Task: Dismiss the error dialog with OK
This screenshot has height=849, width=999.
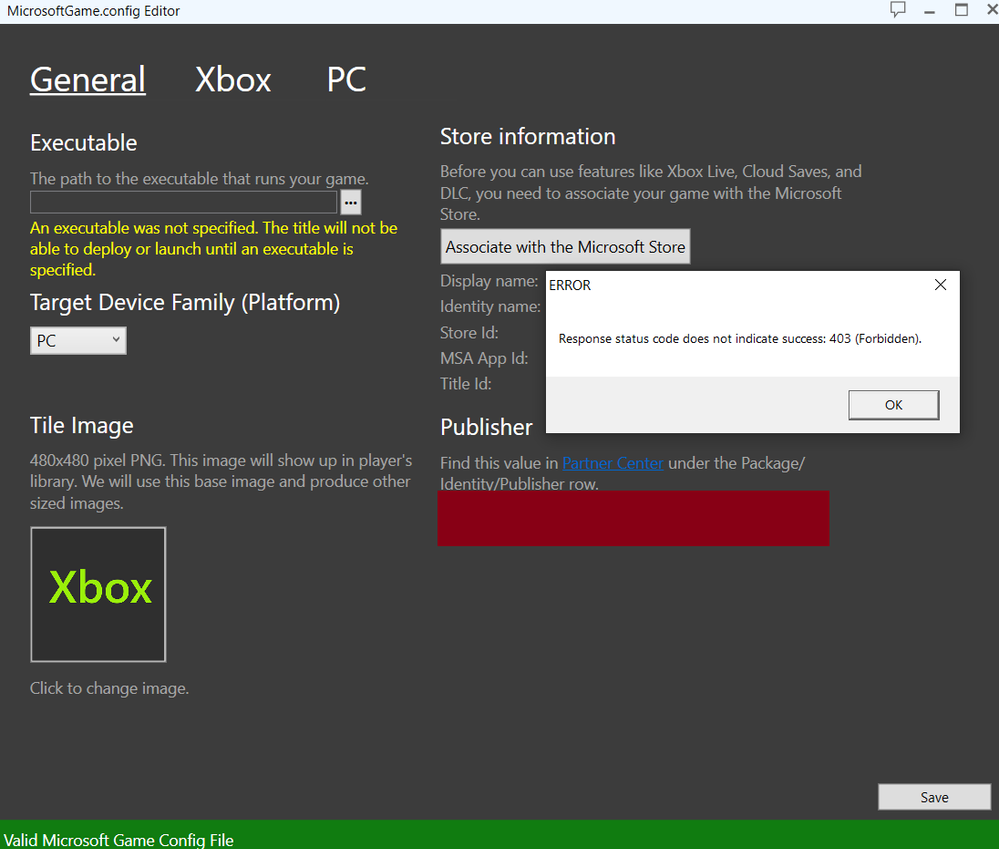Action: [x=893, y=405]
